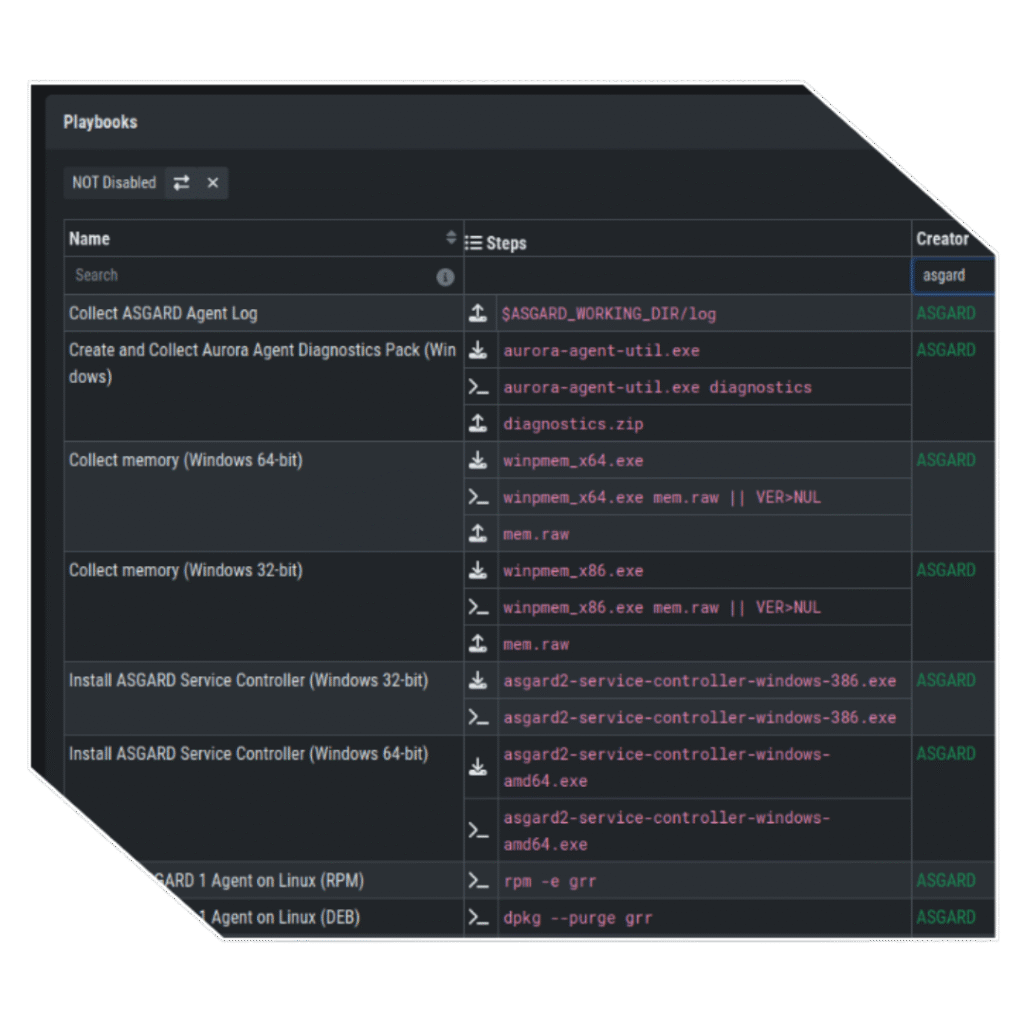This screenshot has height=1024, width=1024.
Task: Click the Creator column header
Action: pyautogui.click(x=942, y=239)
